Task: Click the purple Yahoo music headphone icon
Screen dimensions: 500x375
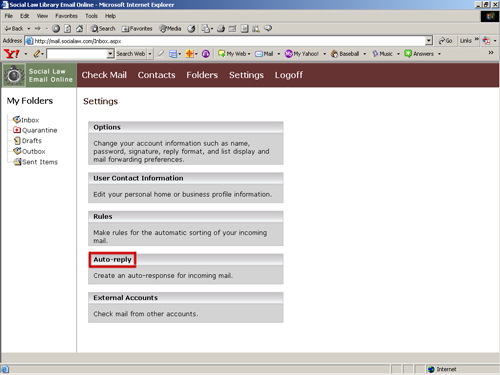Action: pyautogui.click(x=206, y=54)
